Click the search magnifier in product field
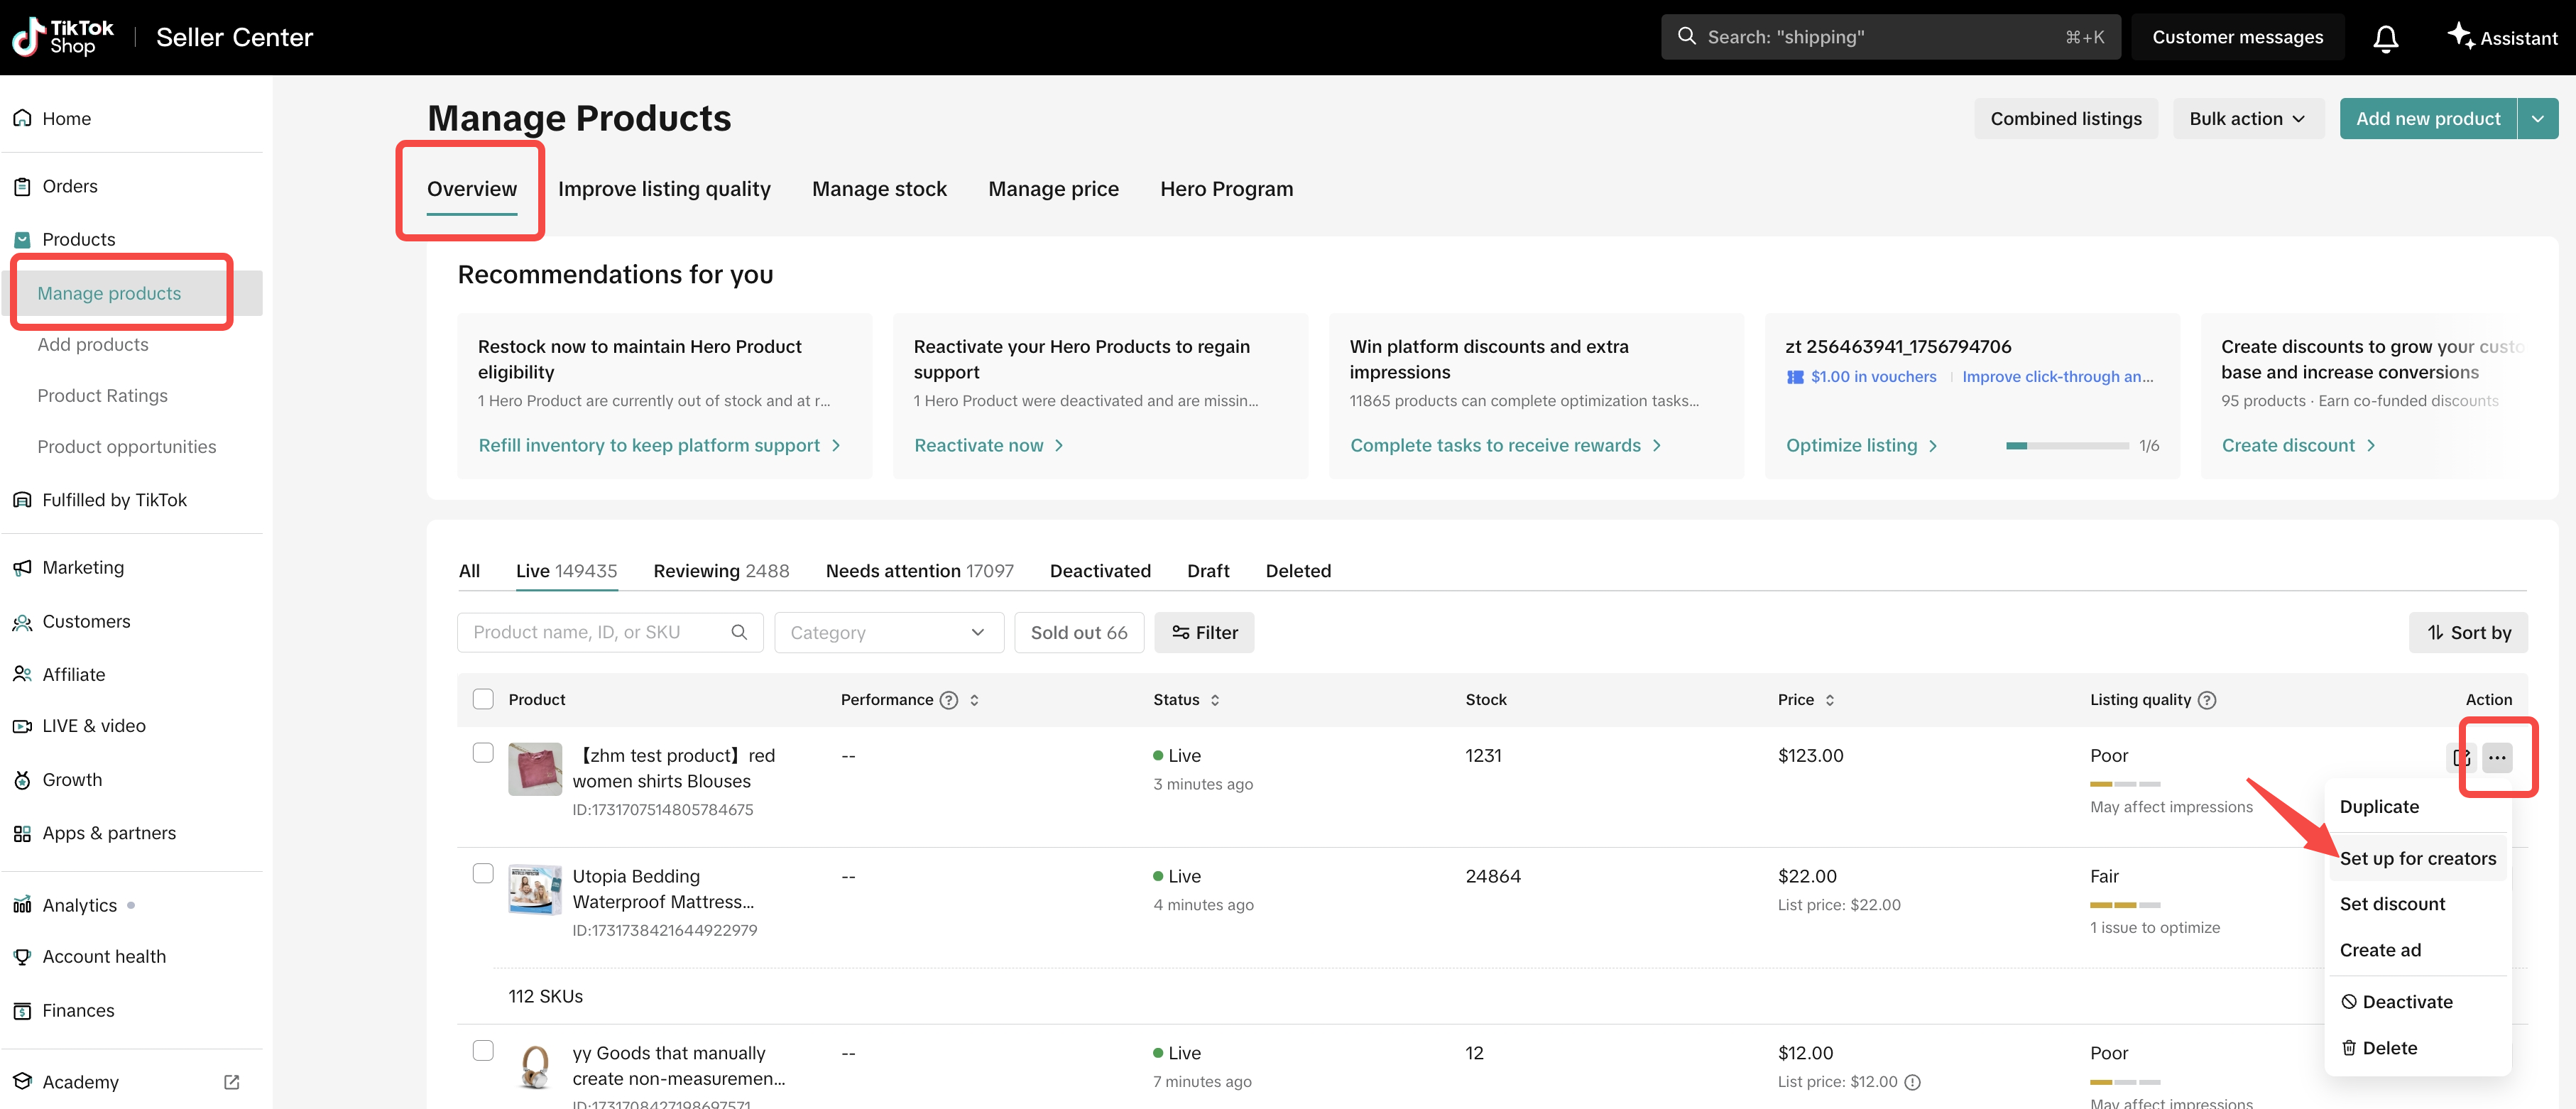This screenshot has width=2576, height=1109. pyautogui.click(x=739, y=632)
